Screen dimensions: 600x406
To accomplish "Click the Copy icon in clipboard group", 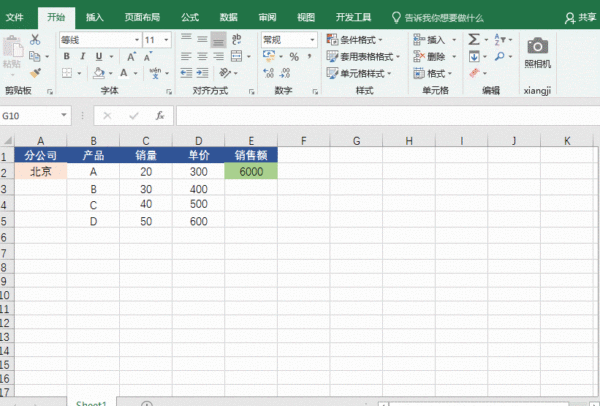I will coord(35,56).
